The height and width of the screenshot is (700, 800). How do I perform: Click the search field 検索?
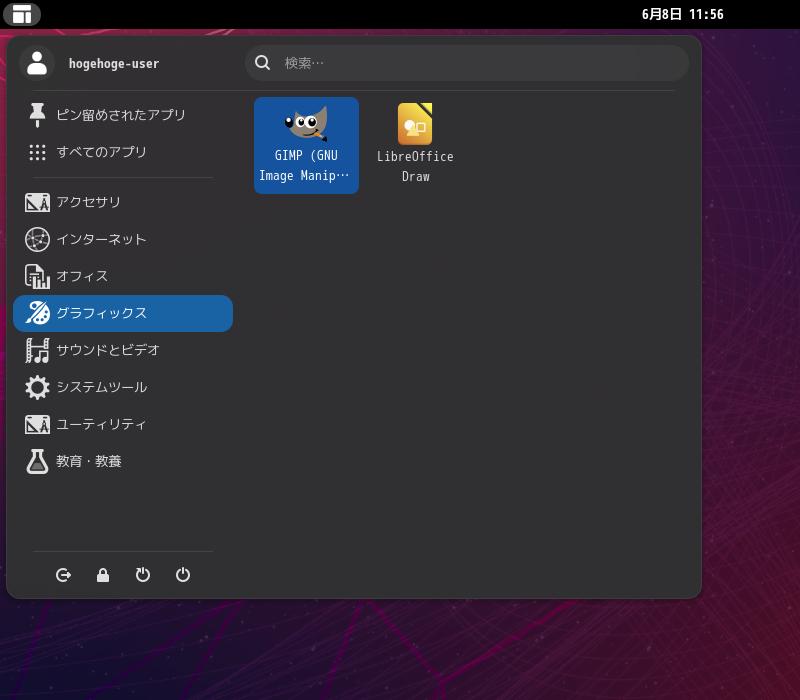tap(467, 63)
